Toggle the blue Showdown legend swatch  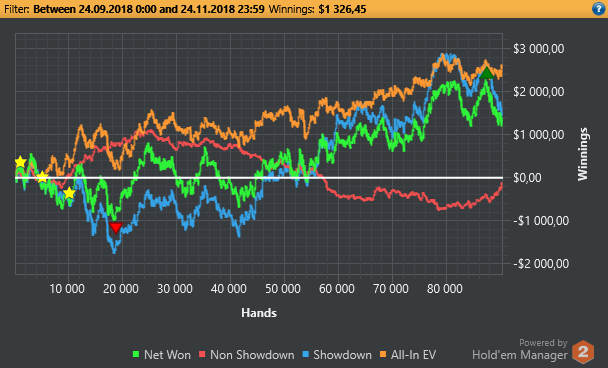pos(306,354)
